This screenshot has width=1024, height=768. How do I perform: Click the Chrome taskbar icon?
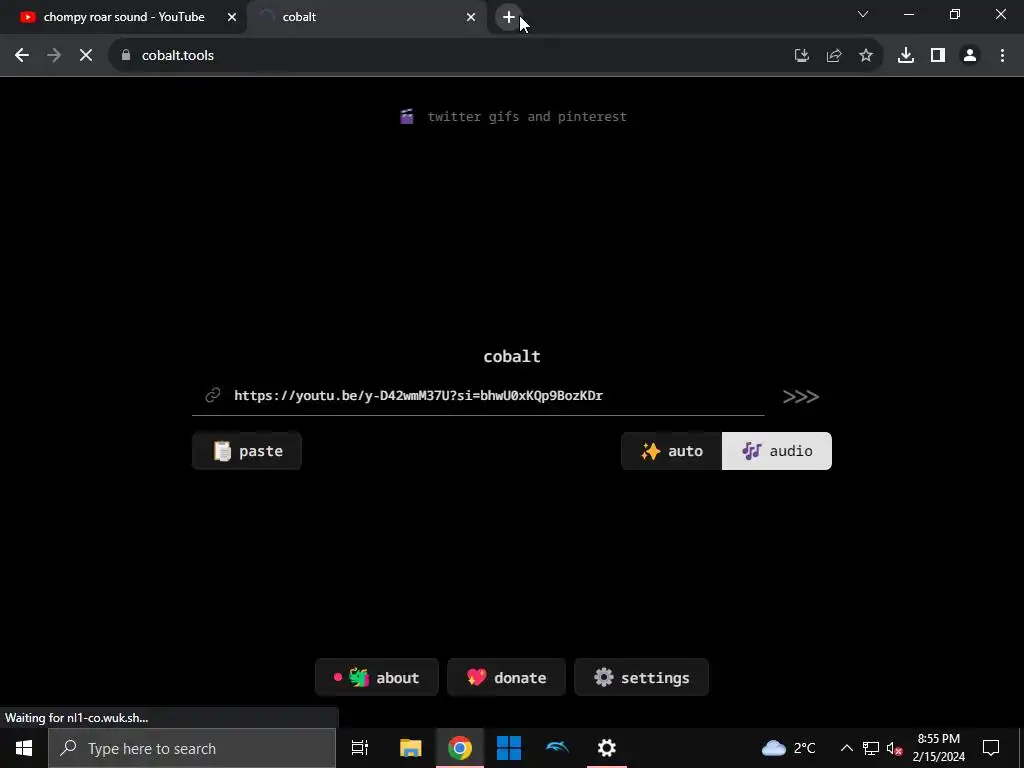[x=460, y=748]
